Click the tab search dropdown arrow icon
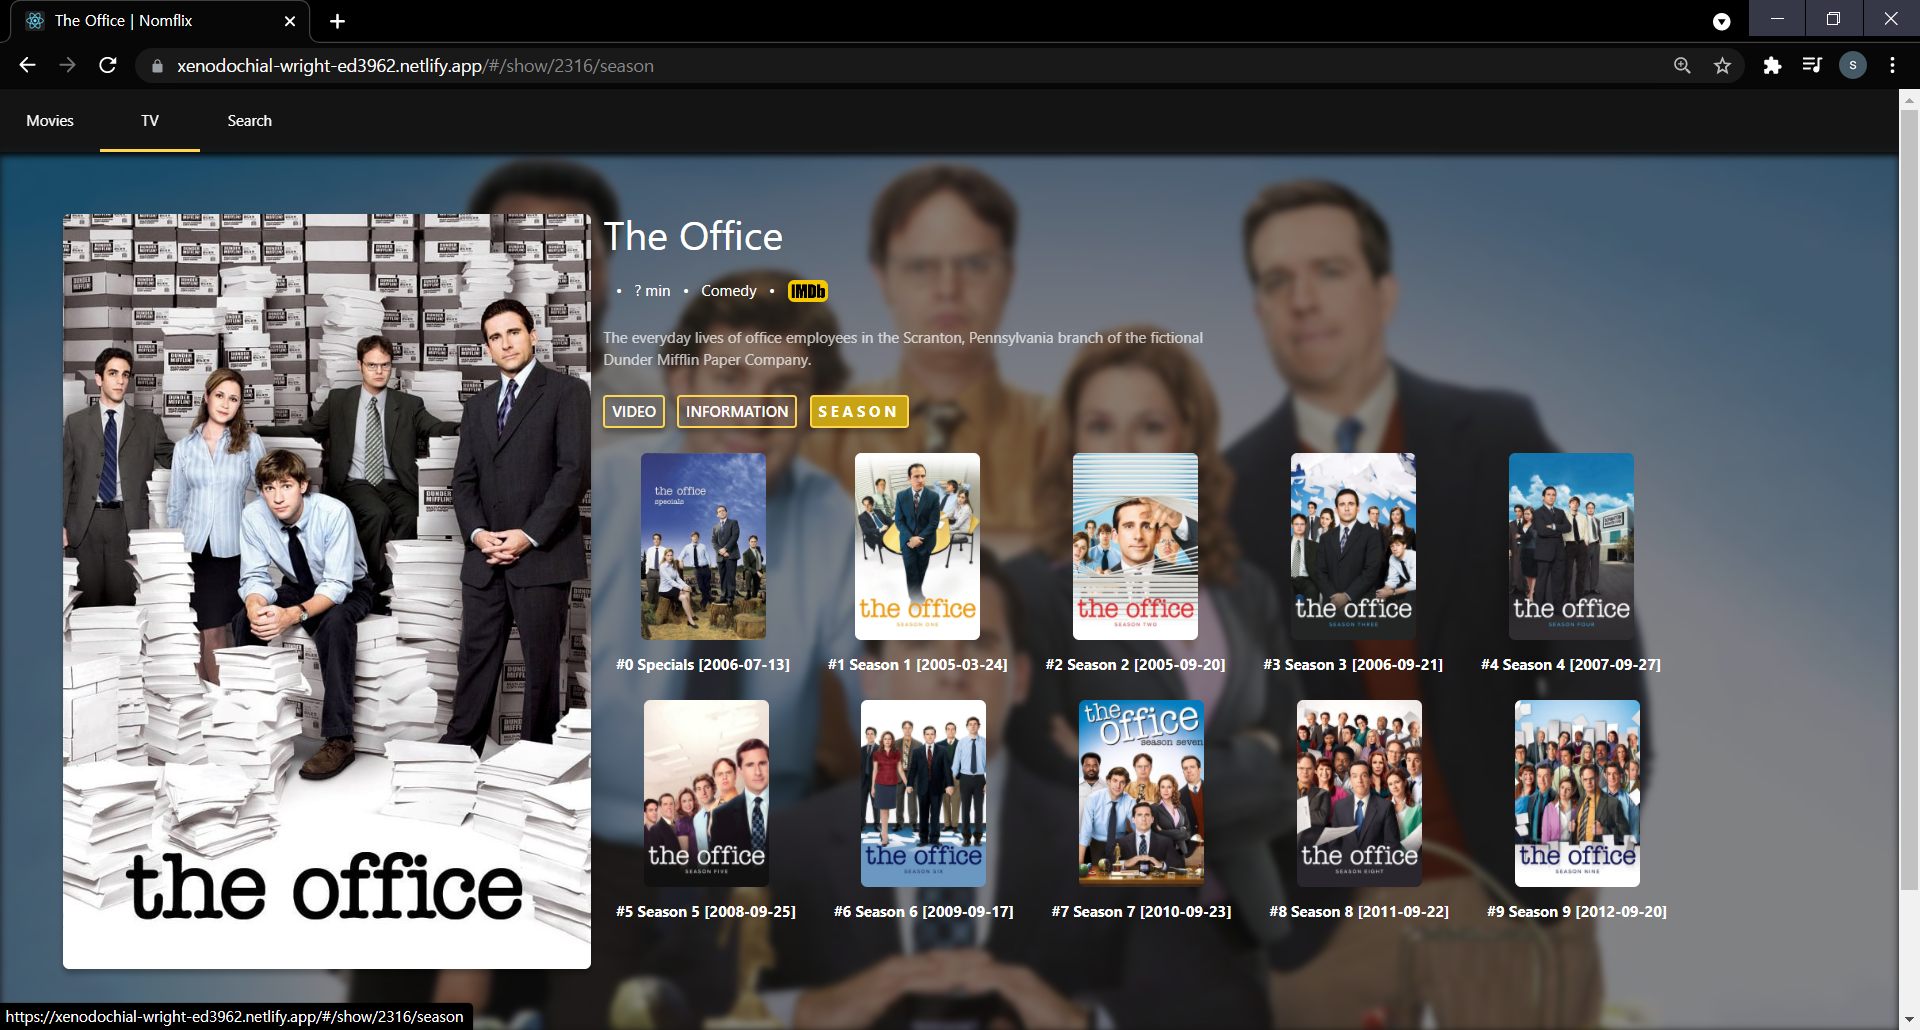 [1721, 21]
